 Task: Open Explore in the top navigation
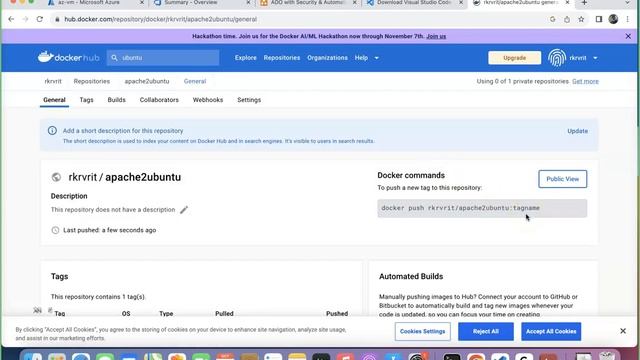[246, 58]
